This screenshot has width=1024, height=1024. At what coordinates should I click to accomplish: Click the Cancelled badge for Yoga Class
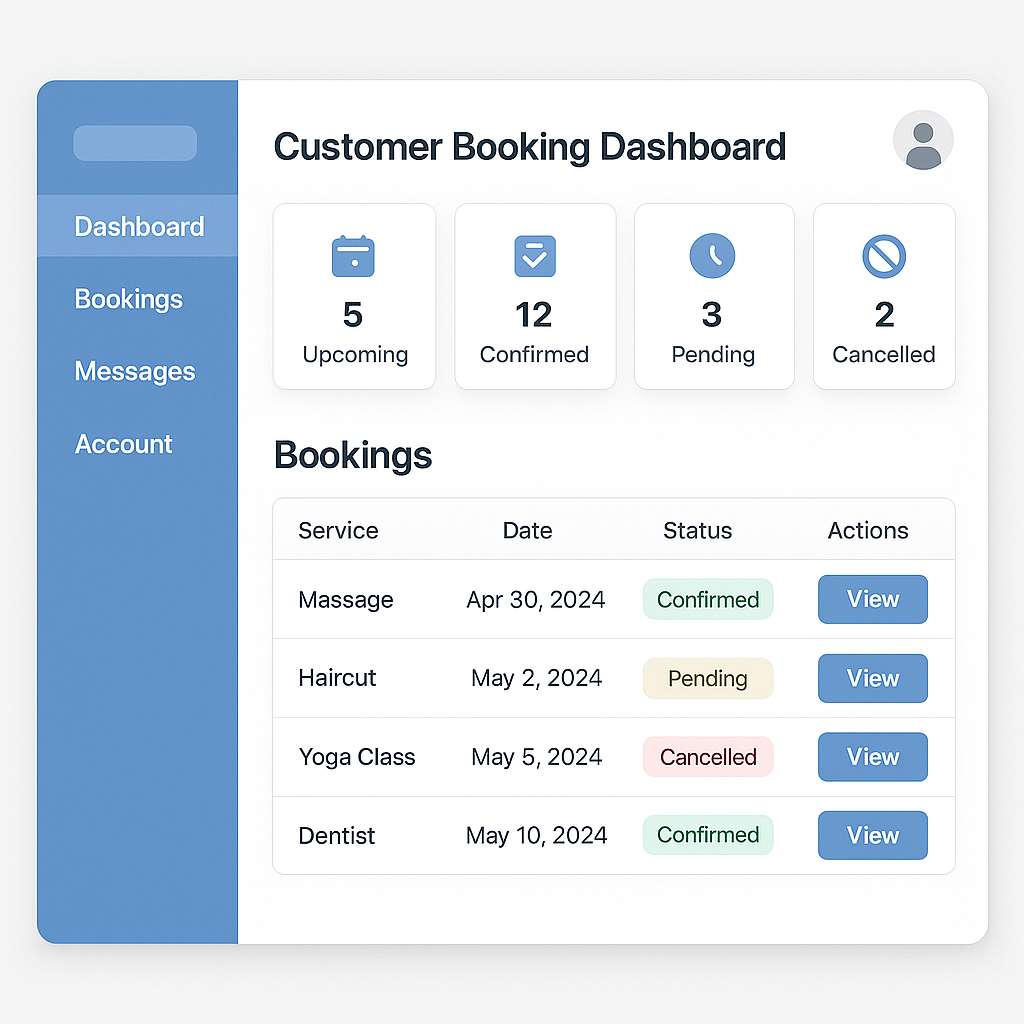click(708, 757)
